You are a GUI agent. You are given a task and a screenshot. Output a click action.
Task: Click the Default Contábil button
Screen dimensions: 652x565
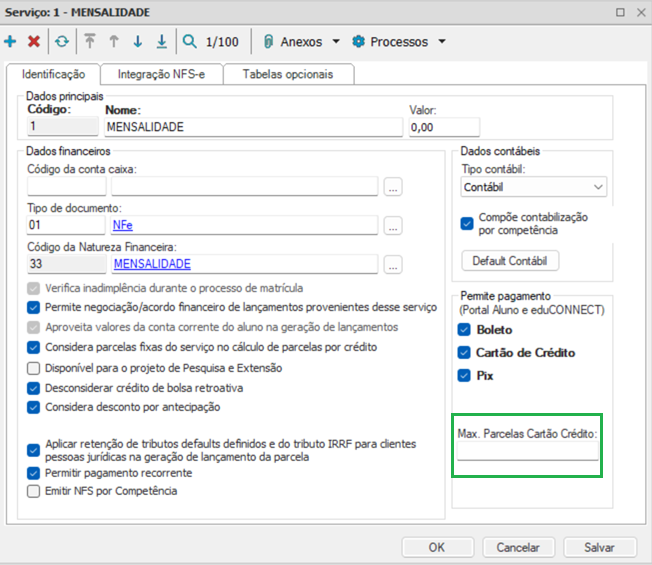(510, 261)
